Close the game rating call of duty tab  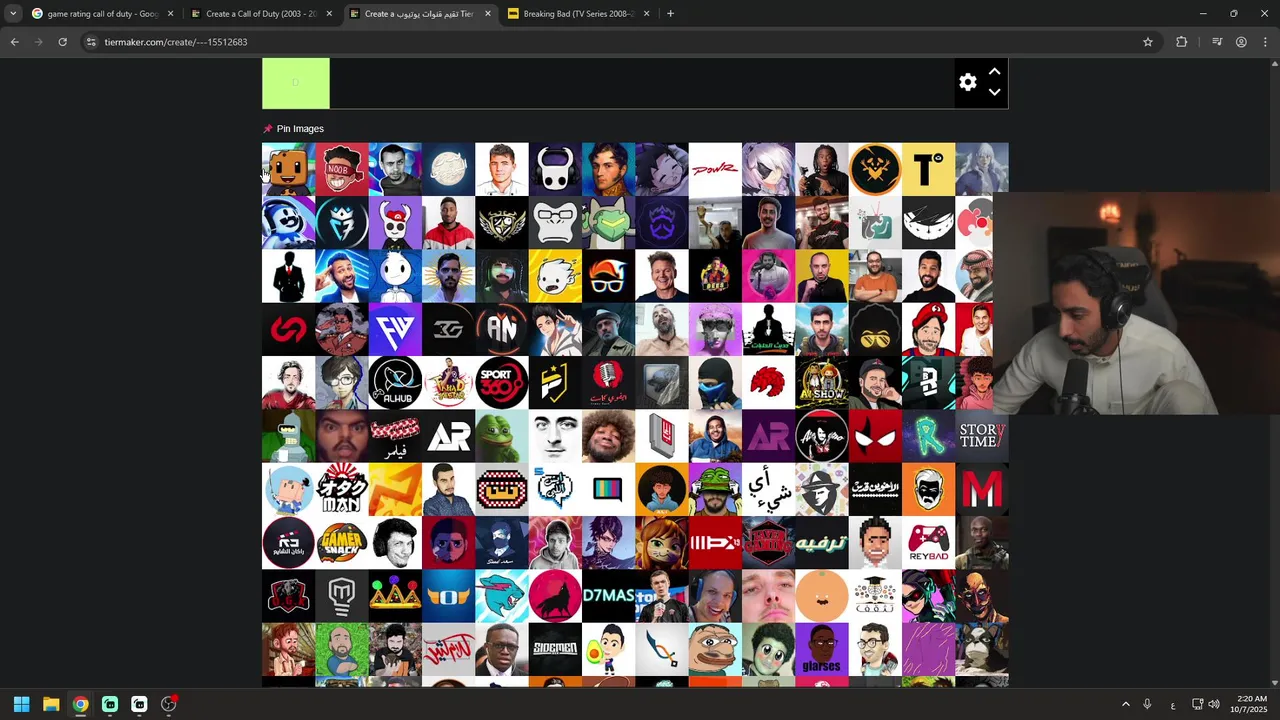coord(170,14)
